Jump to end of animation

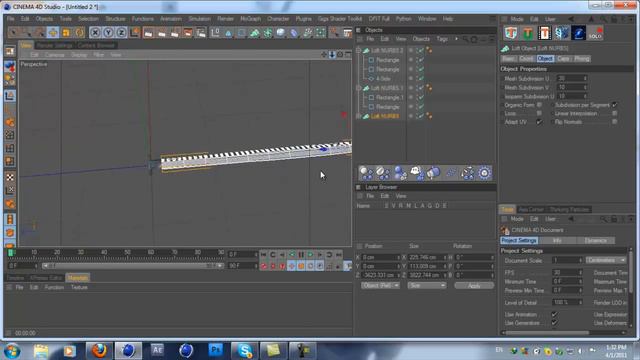(x=339, y=255)
